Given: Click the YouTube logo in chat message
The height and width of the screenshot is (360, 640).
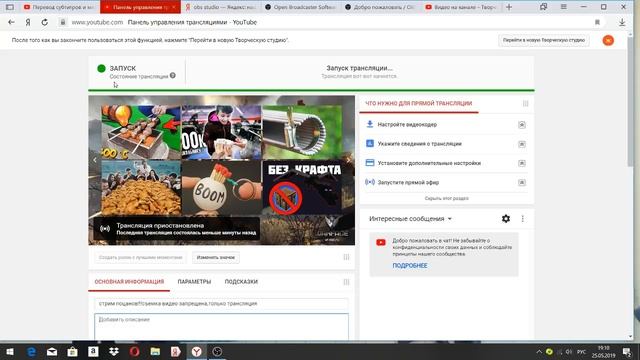Looking at the screenshot, I should (381, 242).
